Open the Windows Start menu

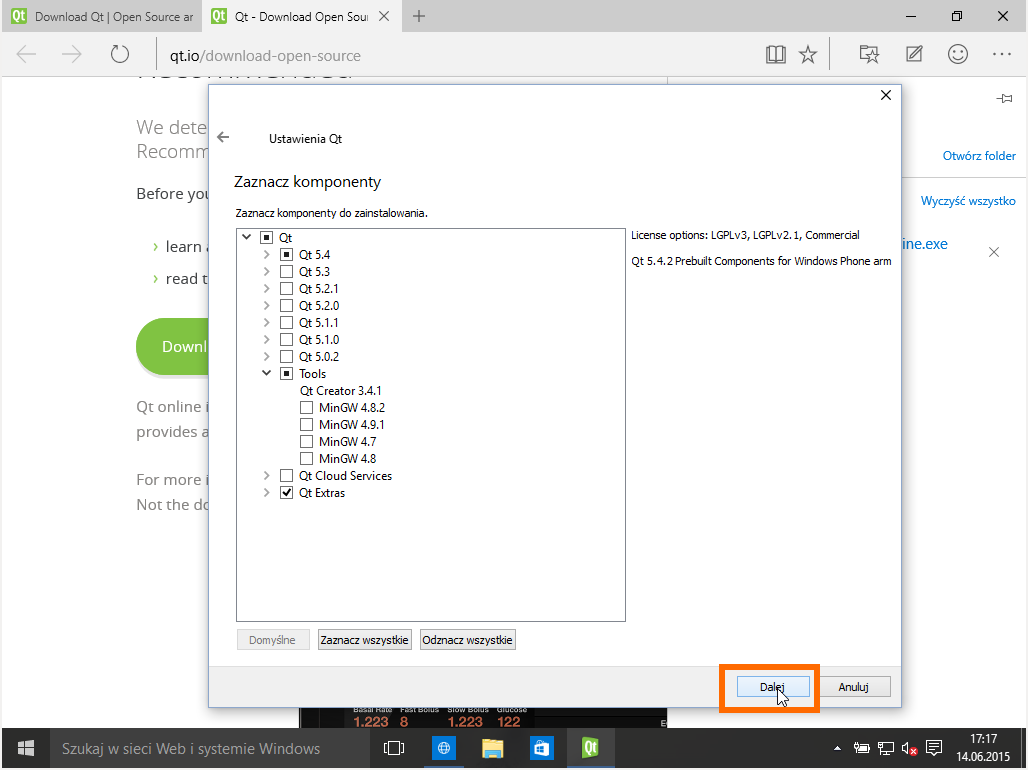(x=26, y=748)
